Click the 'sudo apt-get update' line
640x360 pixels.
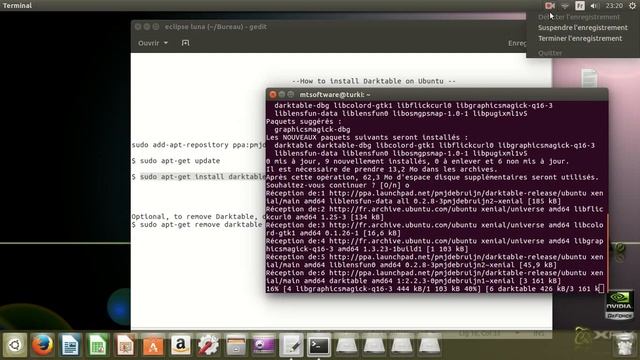[x=176, y=161]
